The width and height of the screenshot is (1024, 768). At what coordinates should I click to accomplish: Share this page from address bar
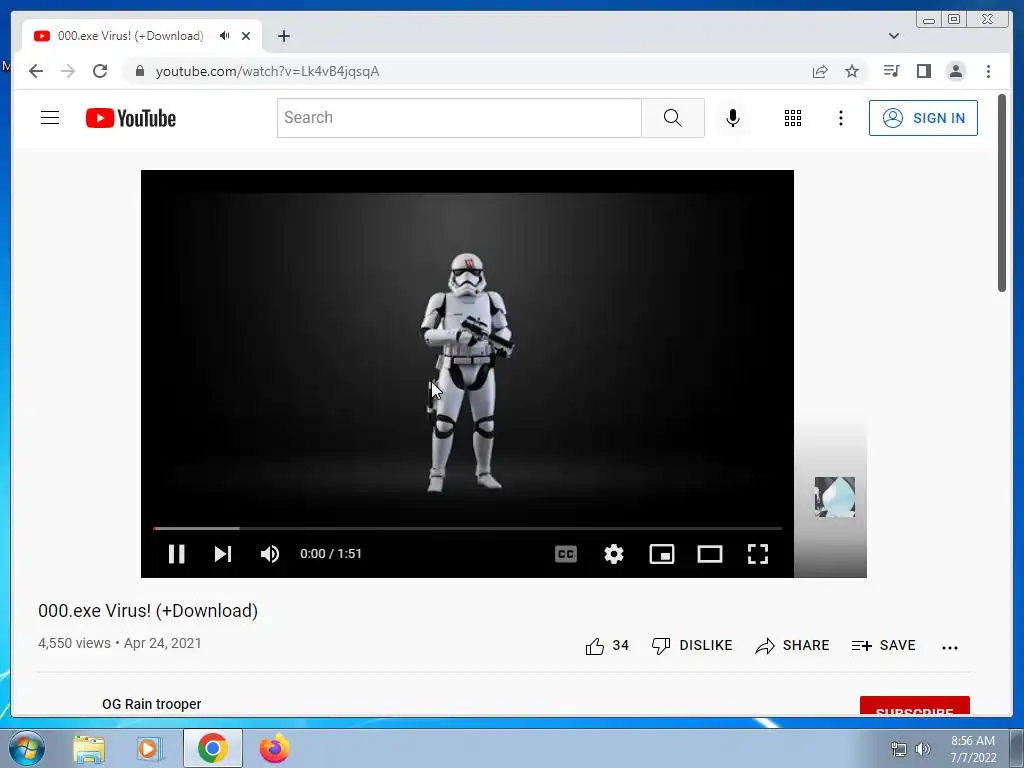820,71
